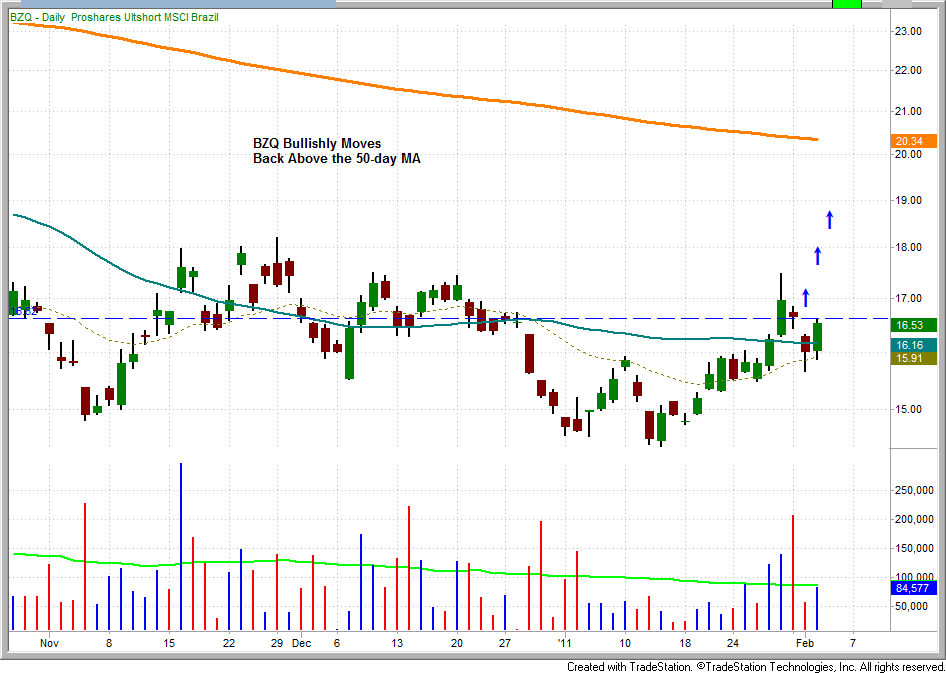Viewport: 946px width, 673px height.
Task: Click the "Nov" date axis label
Action: (50, 643)
